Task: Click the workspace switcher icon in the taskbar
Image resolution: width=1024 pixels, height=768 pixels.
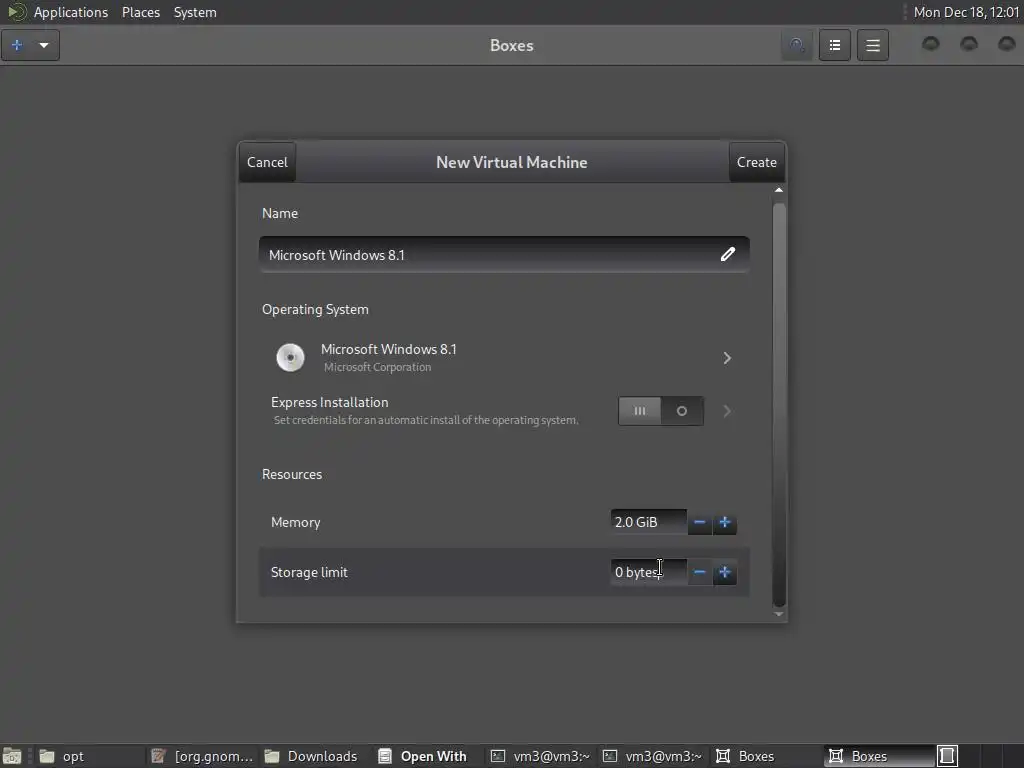Action: [948, 756]
